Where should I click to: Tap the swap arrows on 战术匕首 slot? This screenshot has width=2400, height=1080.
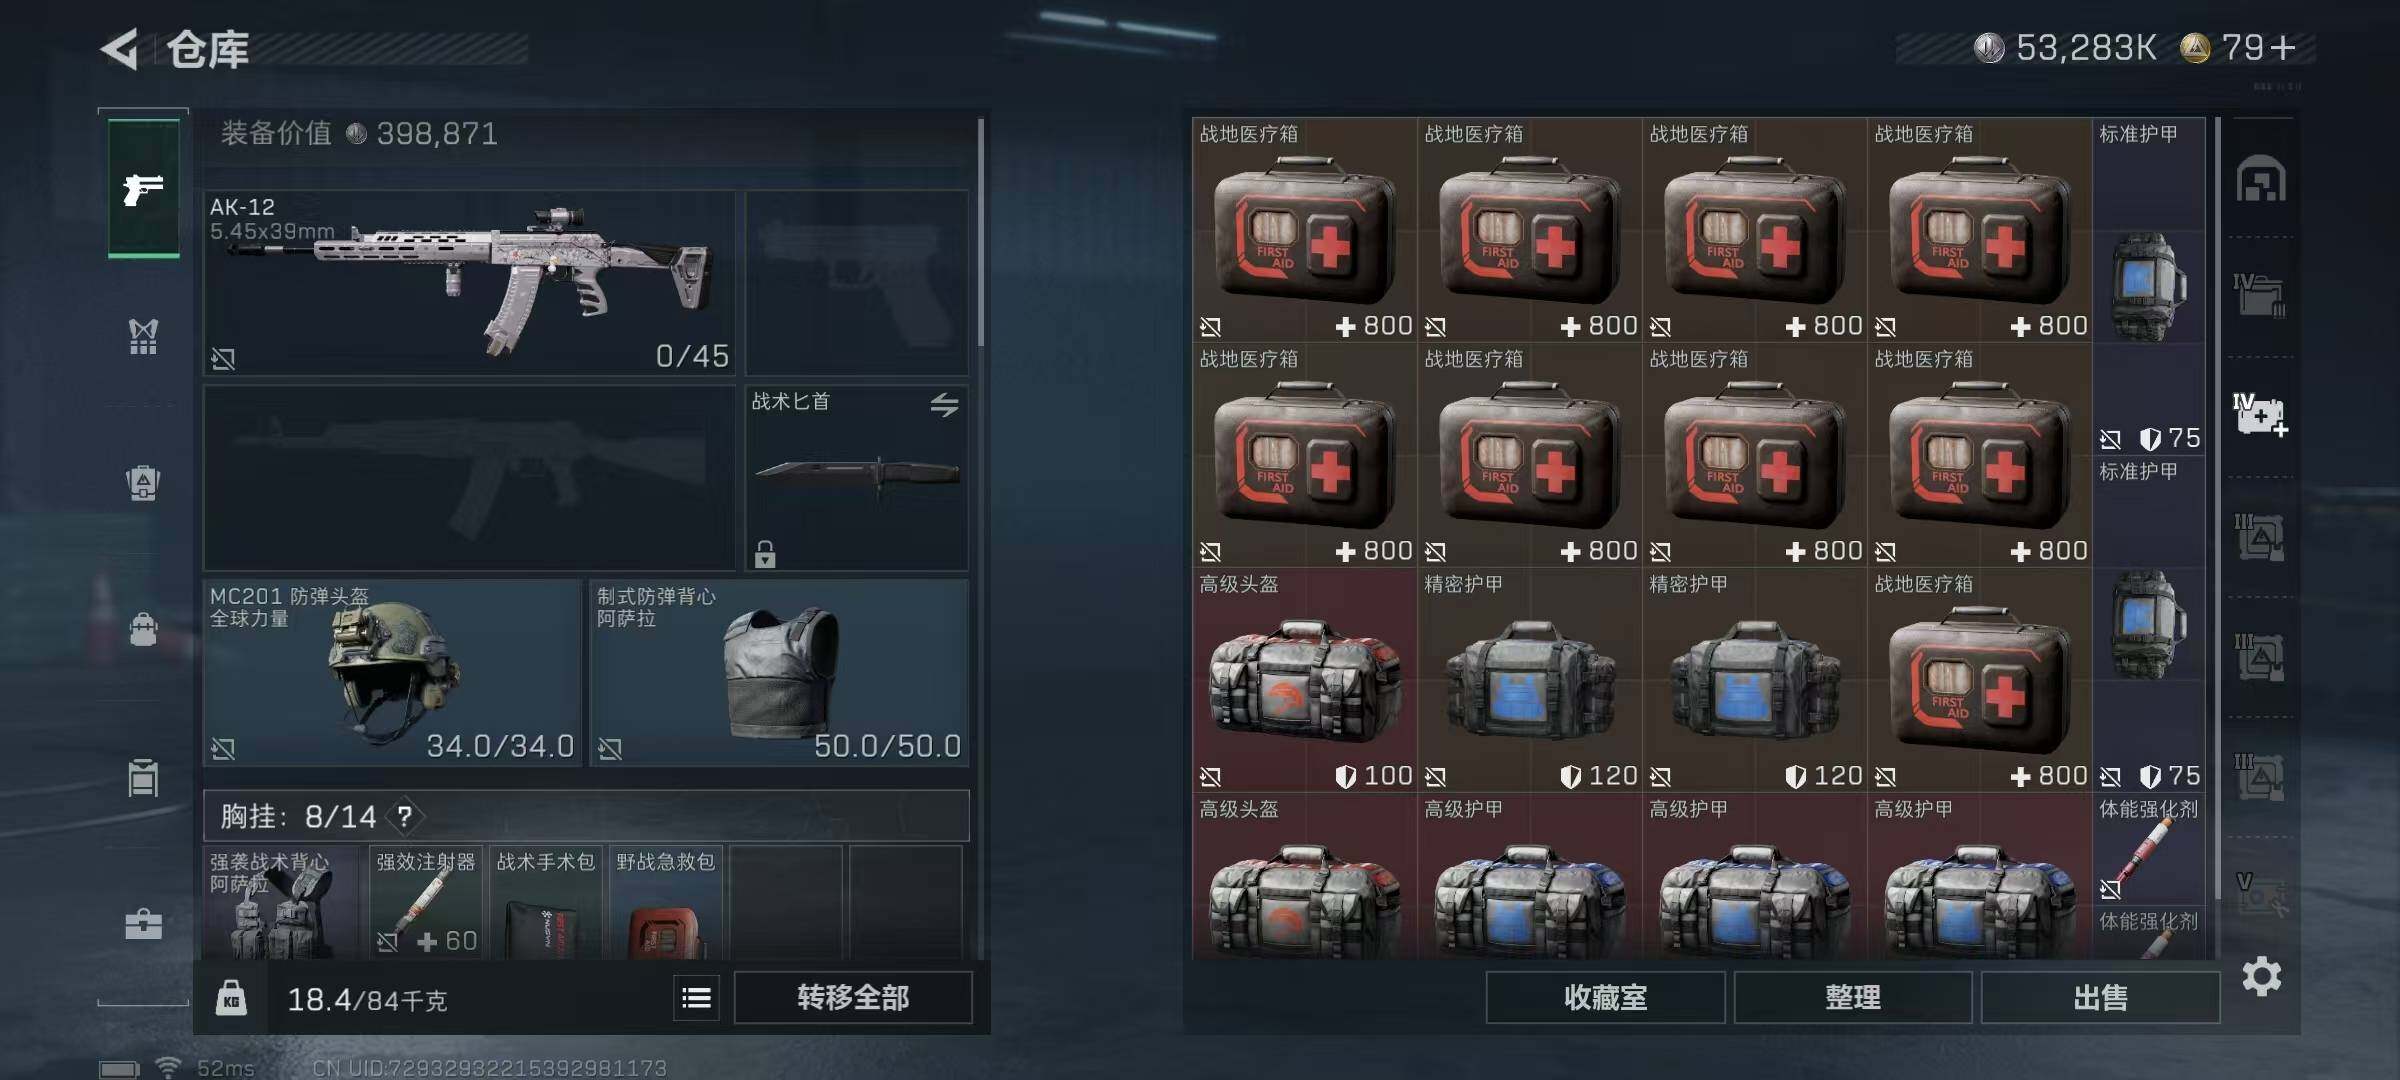pos(944,405)
